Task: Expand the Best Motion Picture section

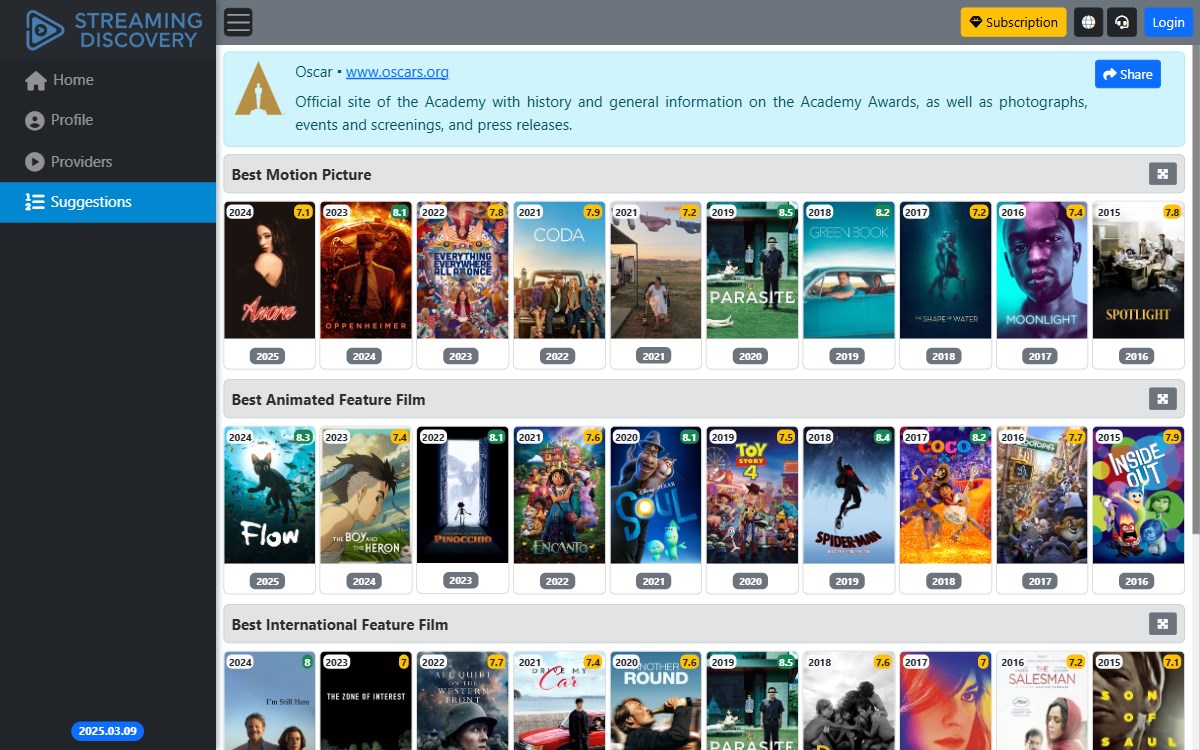Action: pyautogui.click(x=1162, y=174)
